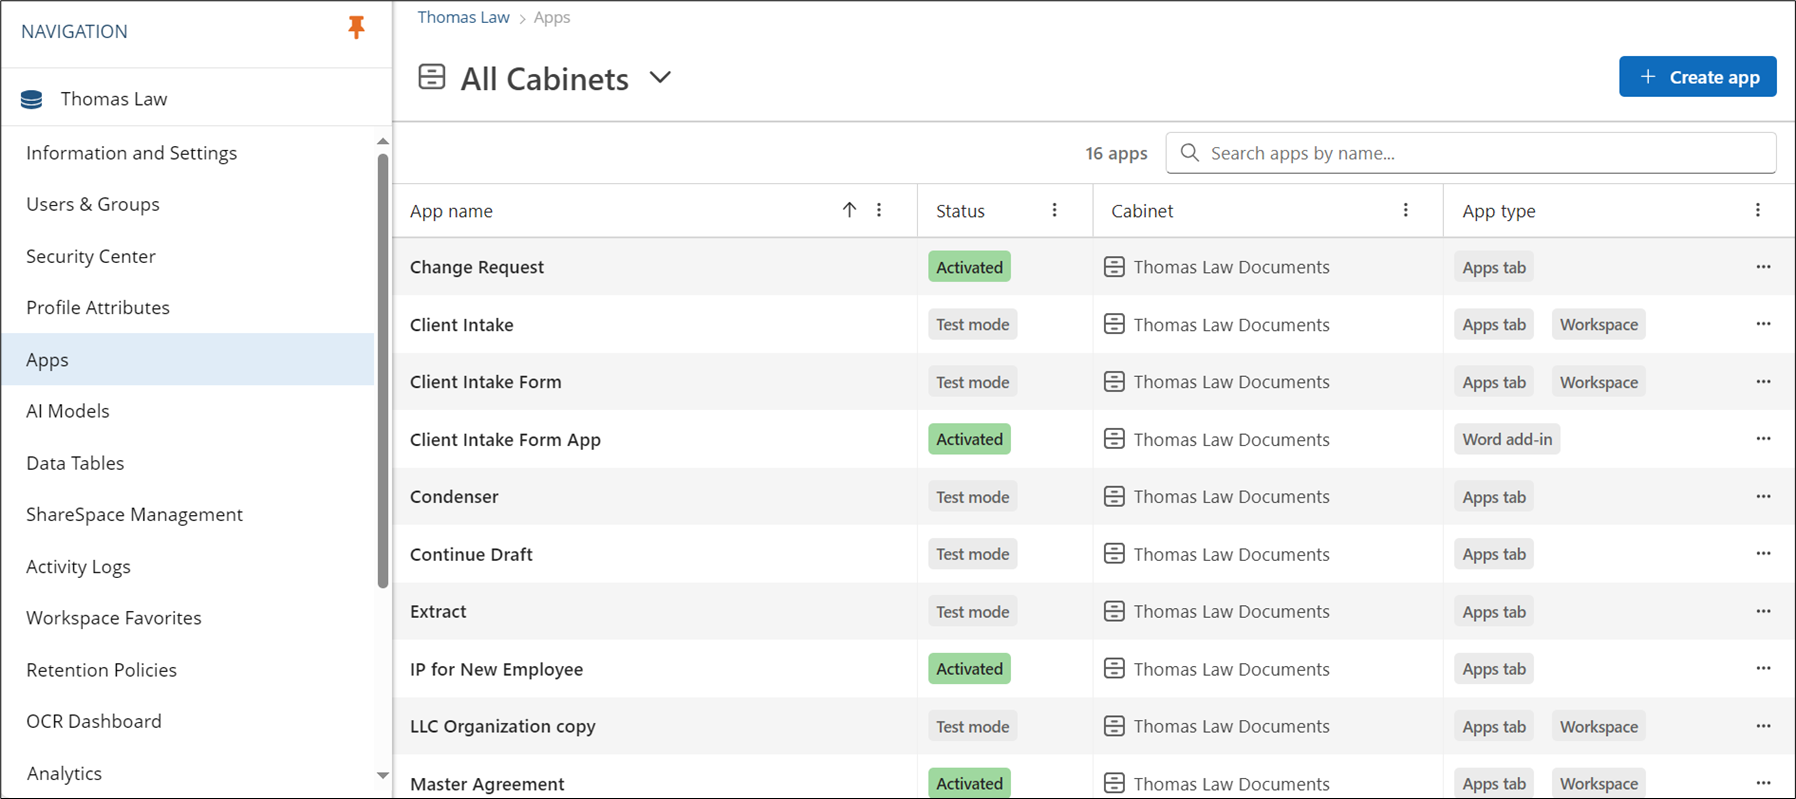
Task: Go to Users & Groups
Action: pyautogui.click(x=93, y=204)
